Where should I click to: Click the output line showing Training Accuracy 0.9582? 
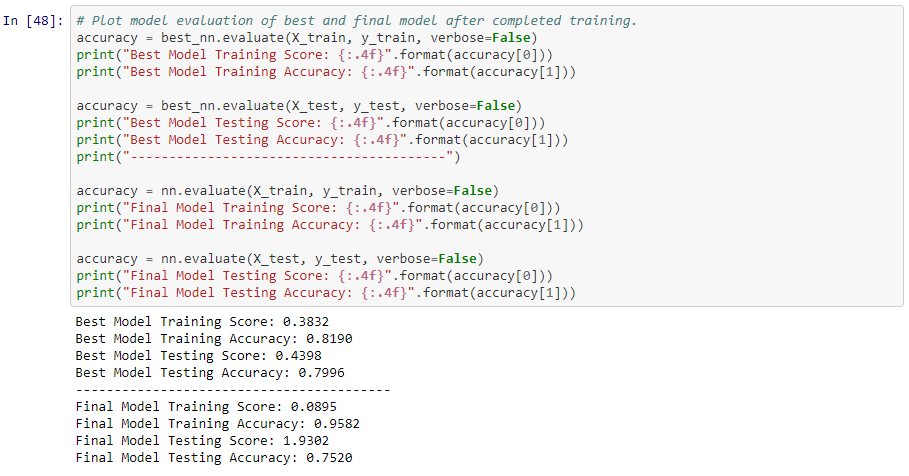coord(218,423)
